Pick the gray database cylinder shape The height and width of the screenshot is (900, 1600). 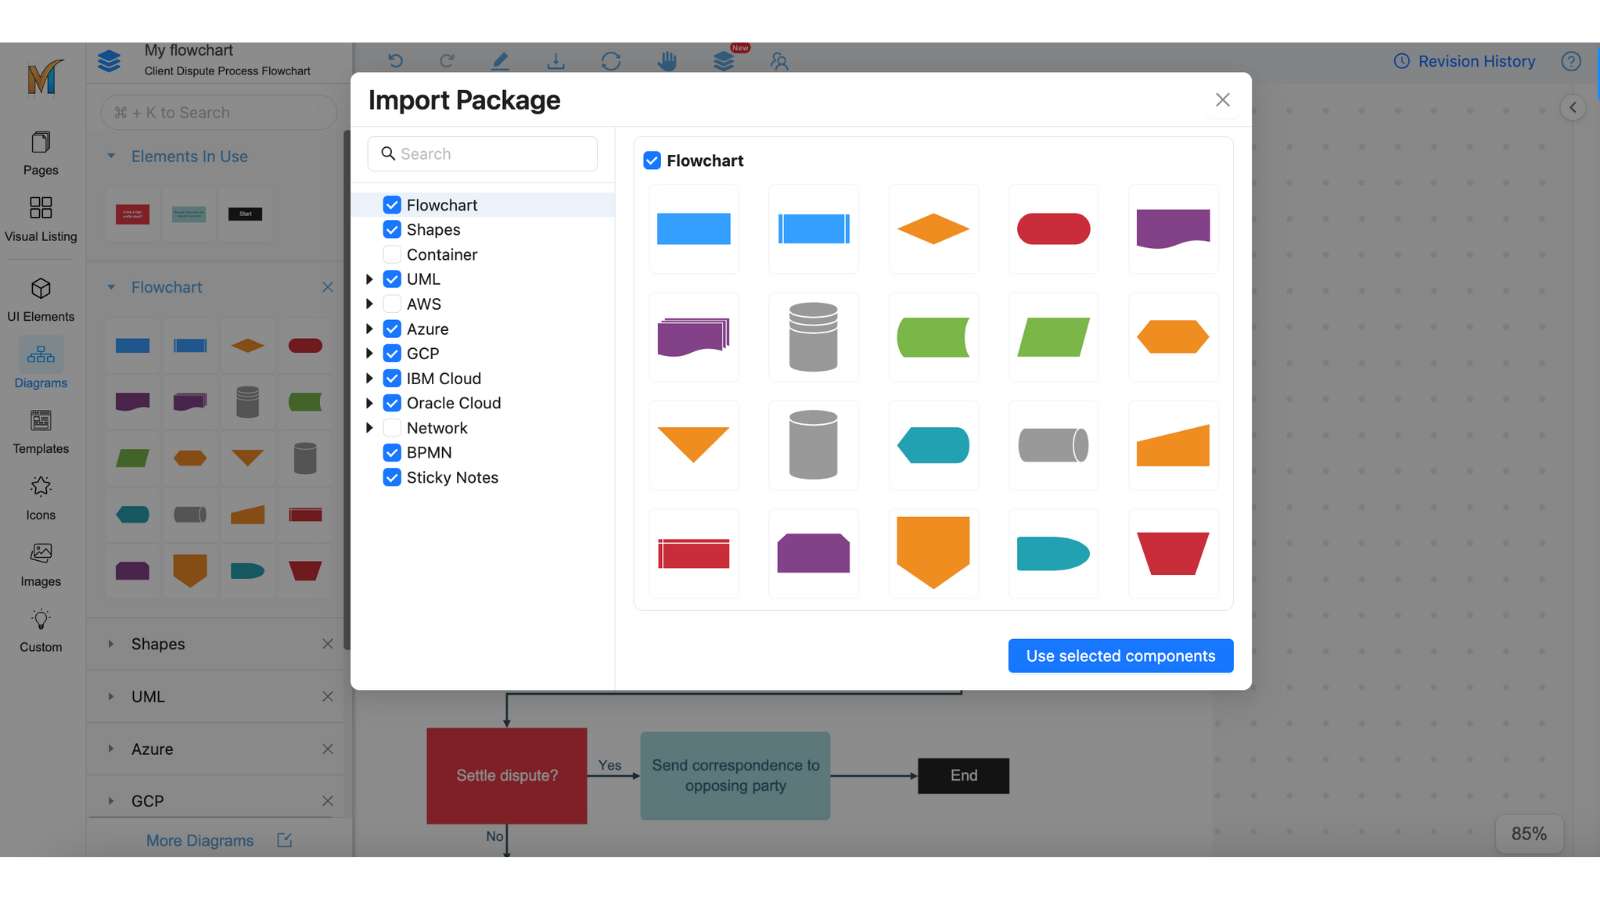pyautogui.click(x=813, y=337)
